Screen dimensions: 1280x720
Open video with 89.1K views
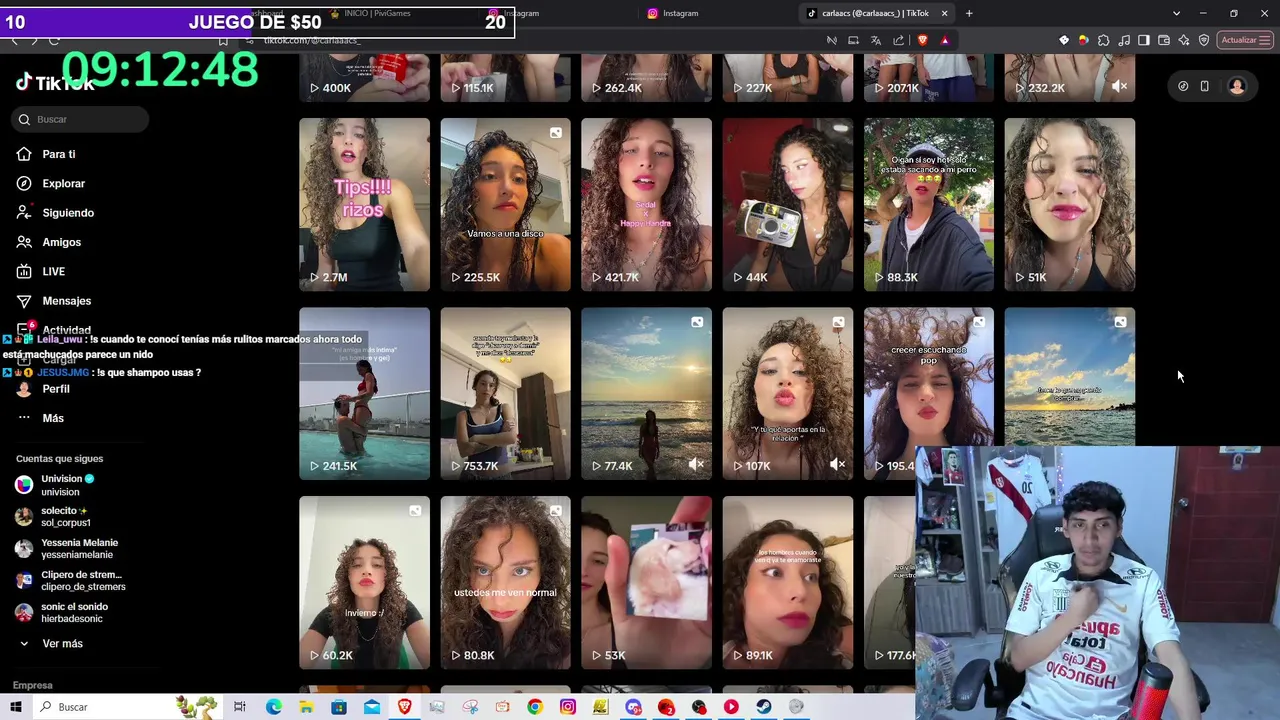(788, 582)
